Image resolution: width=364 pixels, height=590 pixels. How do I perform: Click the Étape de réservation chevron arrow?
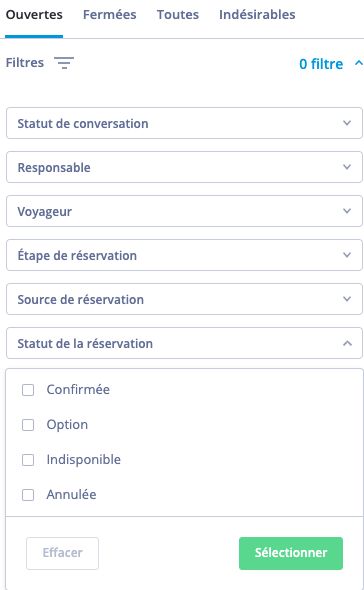coord(347,255)
